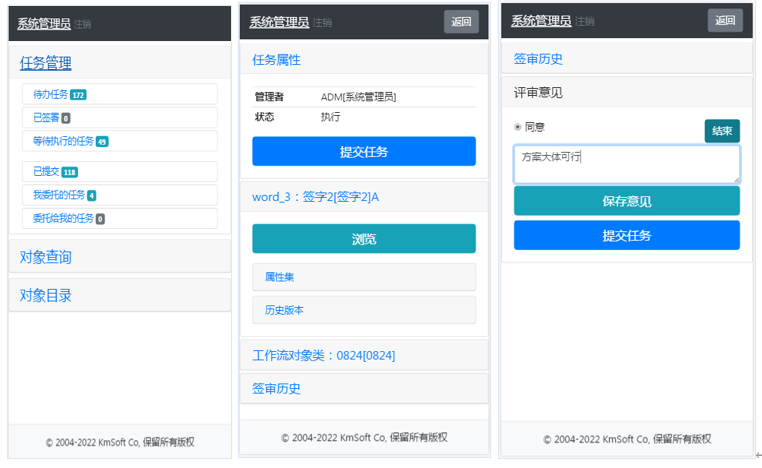
Task: Expand the 对象查询 section
Action: [46, 257]
